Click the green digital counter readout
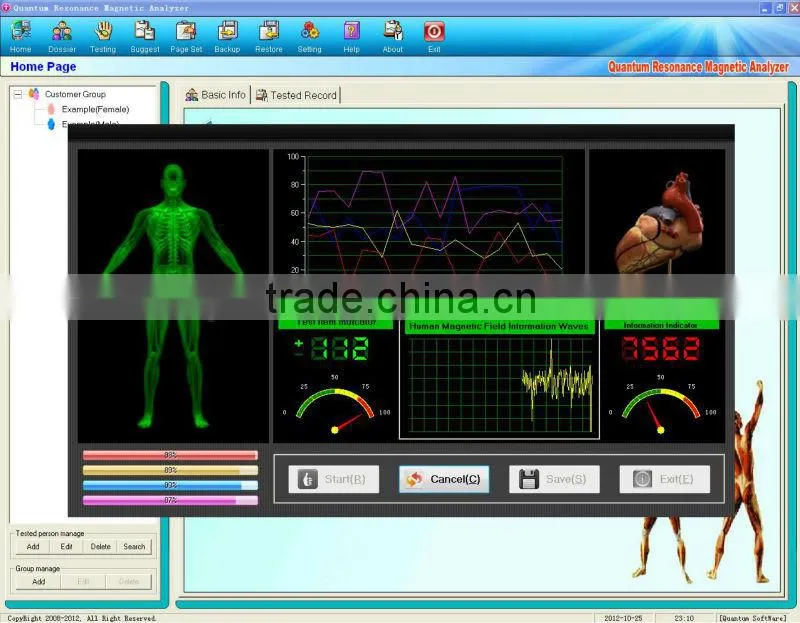The height and width of the screenshot is (623, 800). 332,349
